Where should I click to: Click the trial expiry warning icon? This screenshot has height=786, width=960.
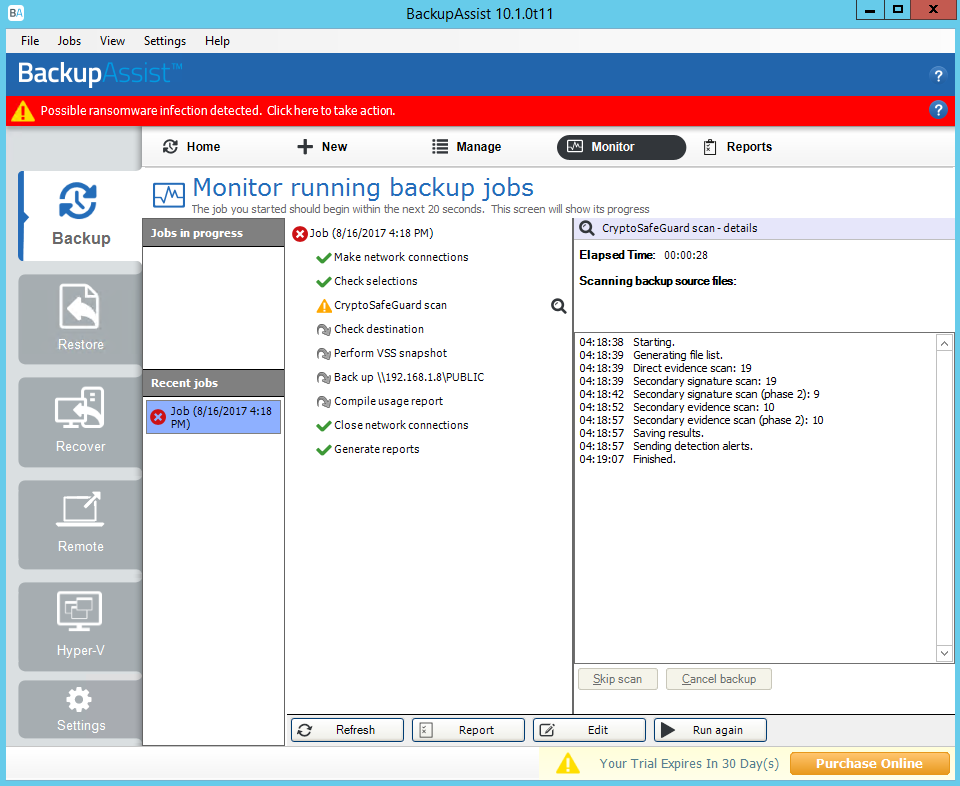pyautogui.click(x=568, y=763)
